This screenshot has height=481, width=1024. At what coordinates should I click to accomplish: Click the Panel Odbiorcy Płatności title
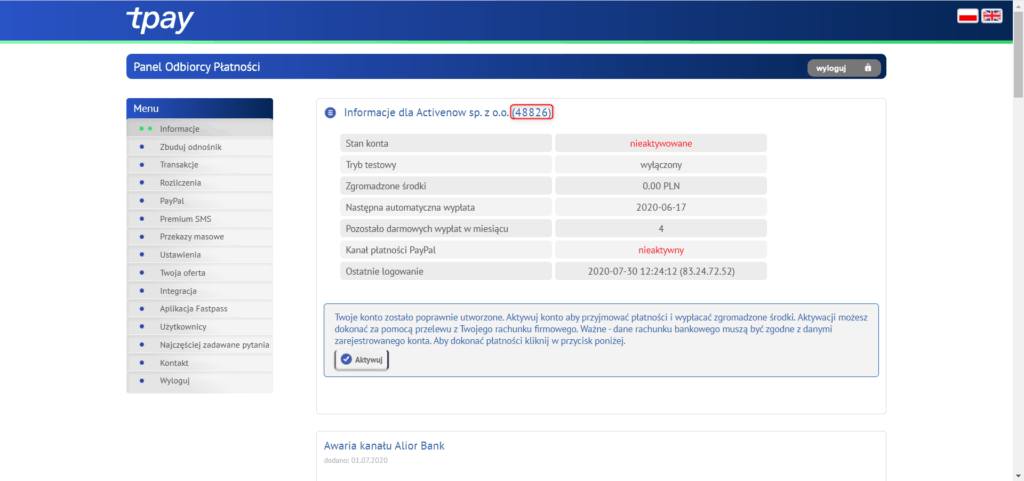pos(197,67)
